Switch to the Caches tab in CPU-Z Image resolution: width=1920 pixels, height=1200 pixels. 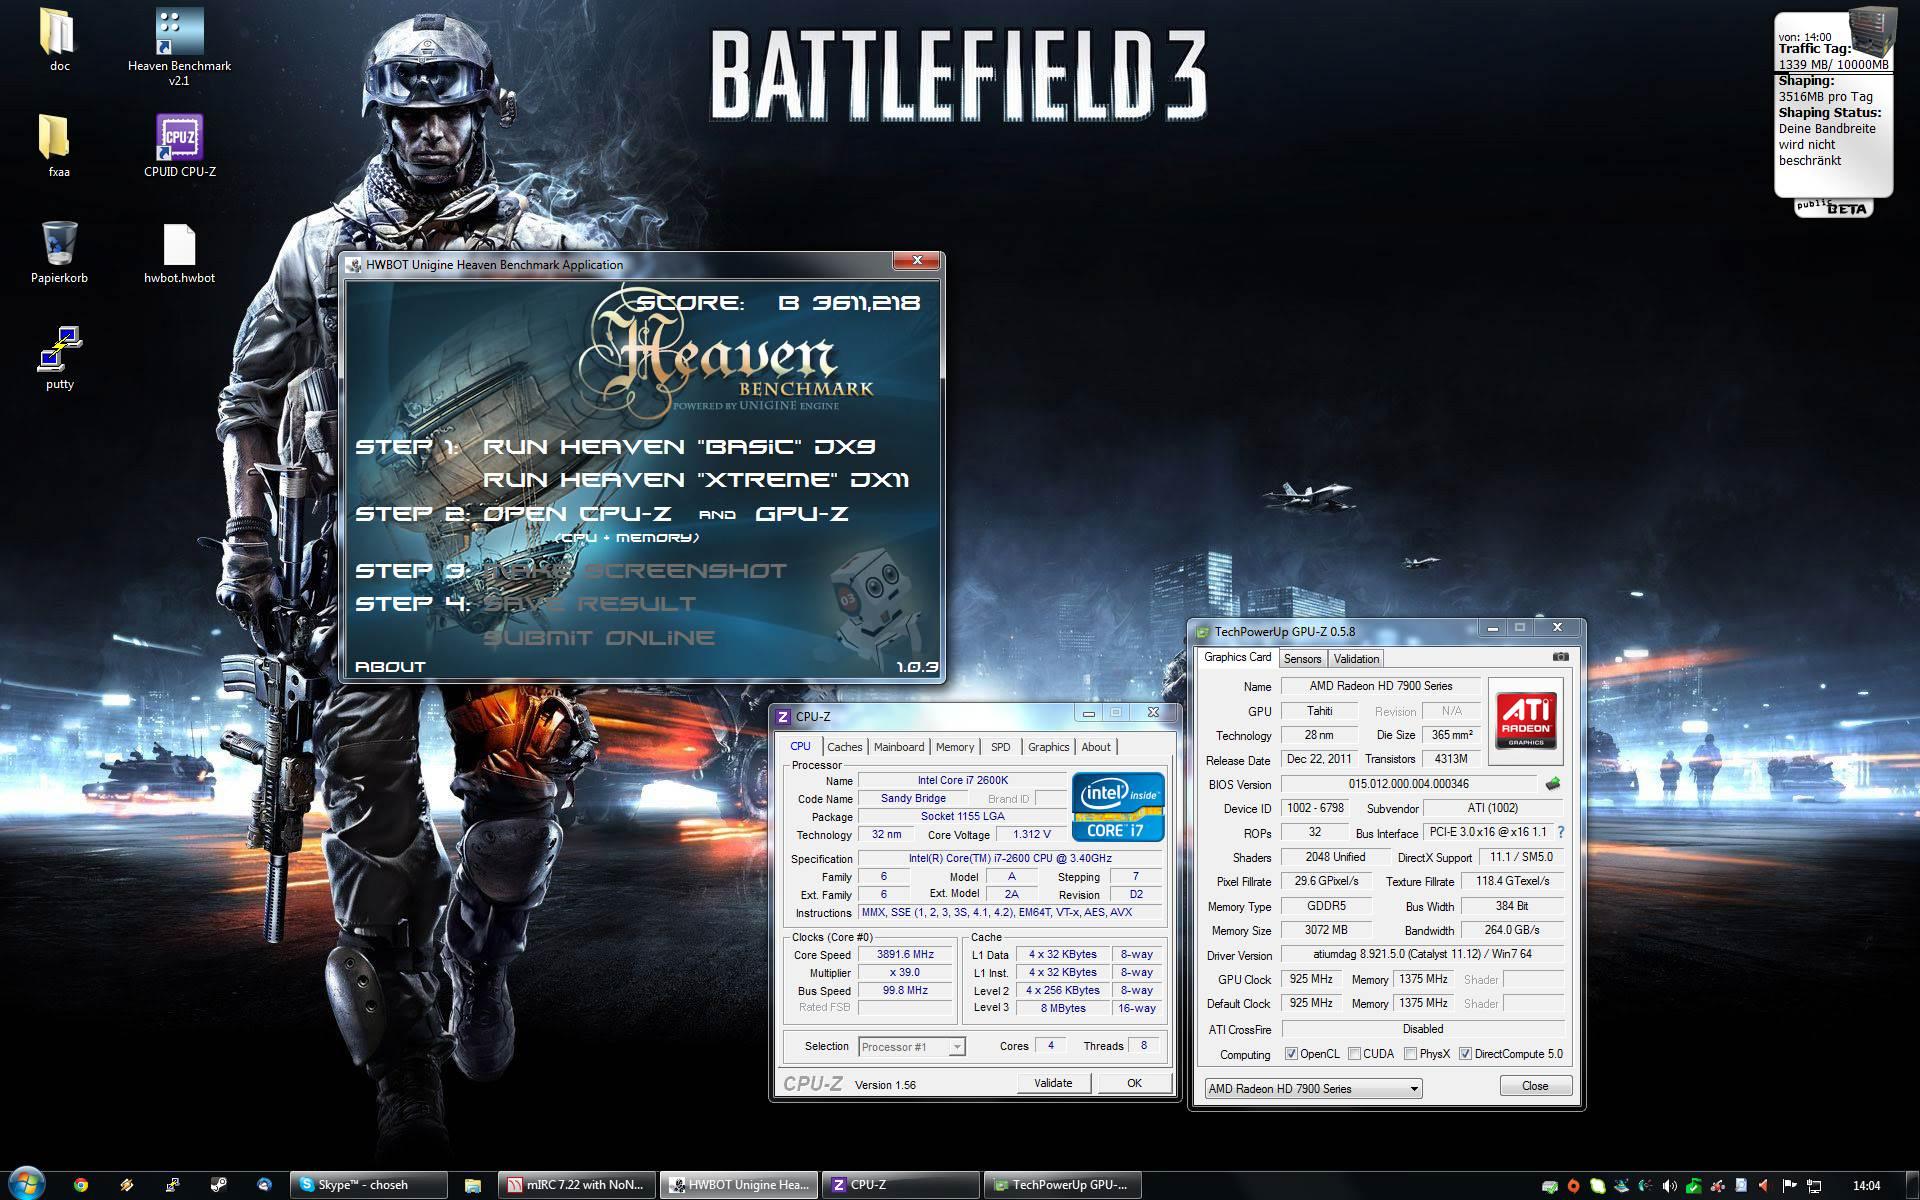[844, 747]
